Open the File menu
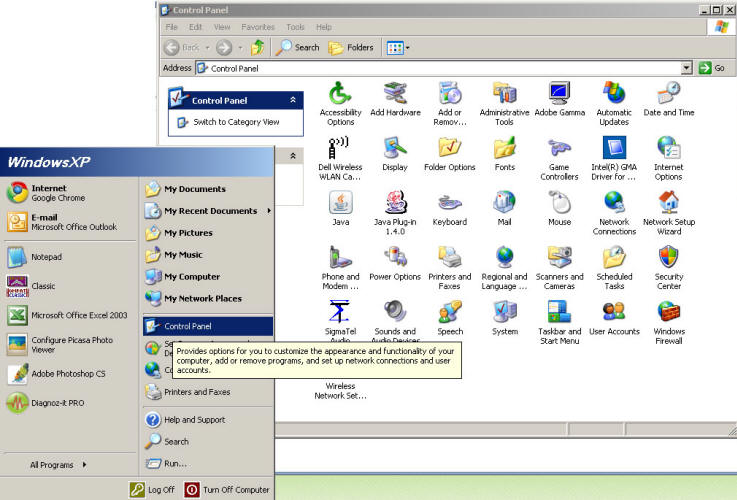 coord(172,27)
